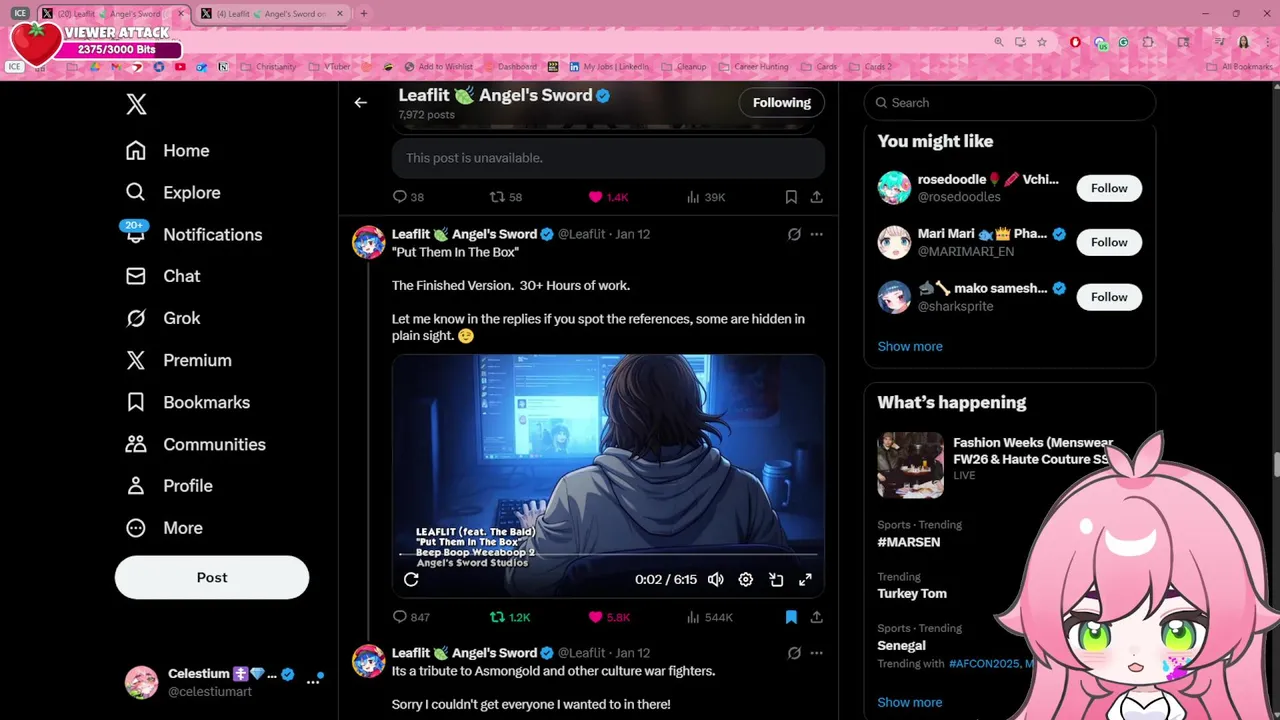
Task: Open Chat from the sidebar
Action: [x=162, y=276]
